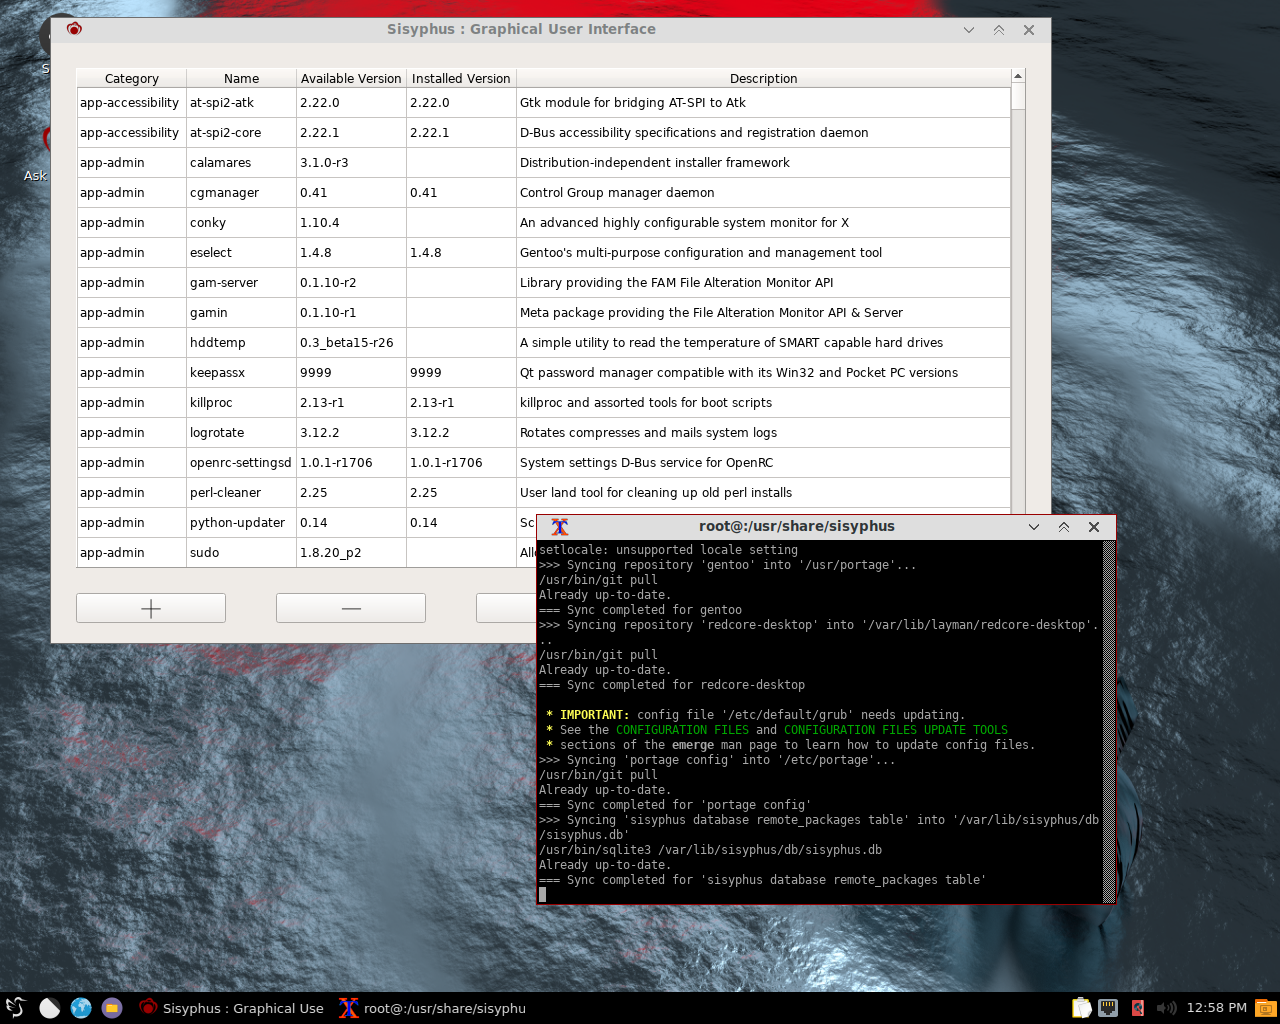Click the Description column header
The width and height of the screenshot is (1280, 1024).
[763, 78]
